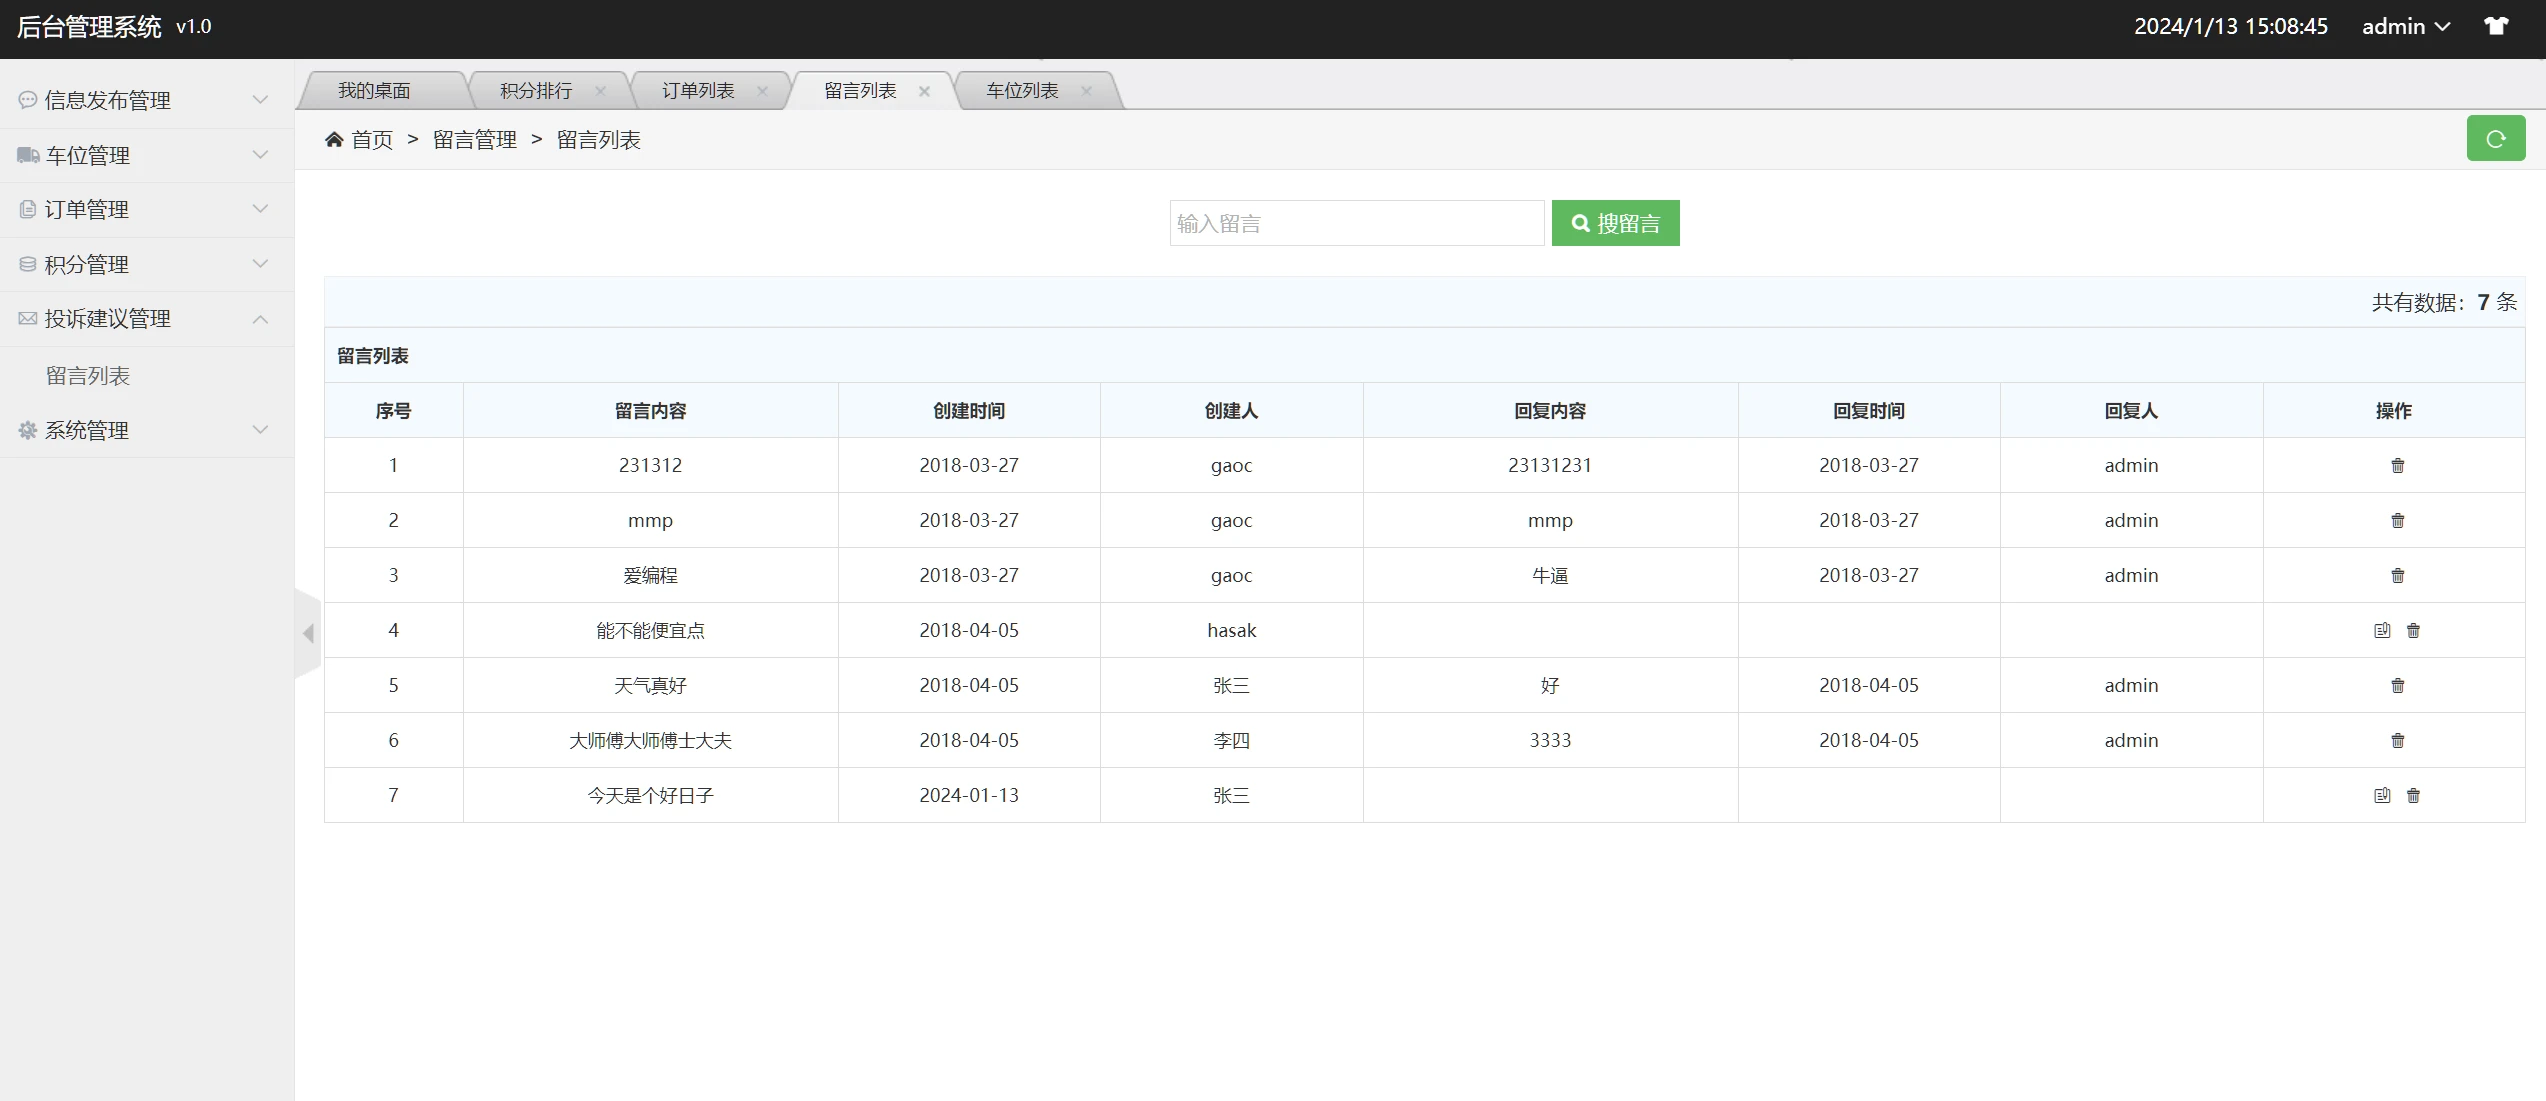Viewport: 2546px width, 1101px height.
Task: Go to 首页 breadcrumb link
Action: pyautogui.click(x=372, y=140)
